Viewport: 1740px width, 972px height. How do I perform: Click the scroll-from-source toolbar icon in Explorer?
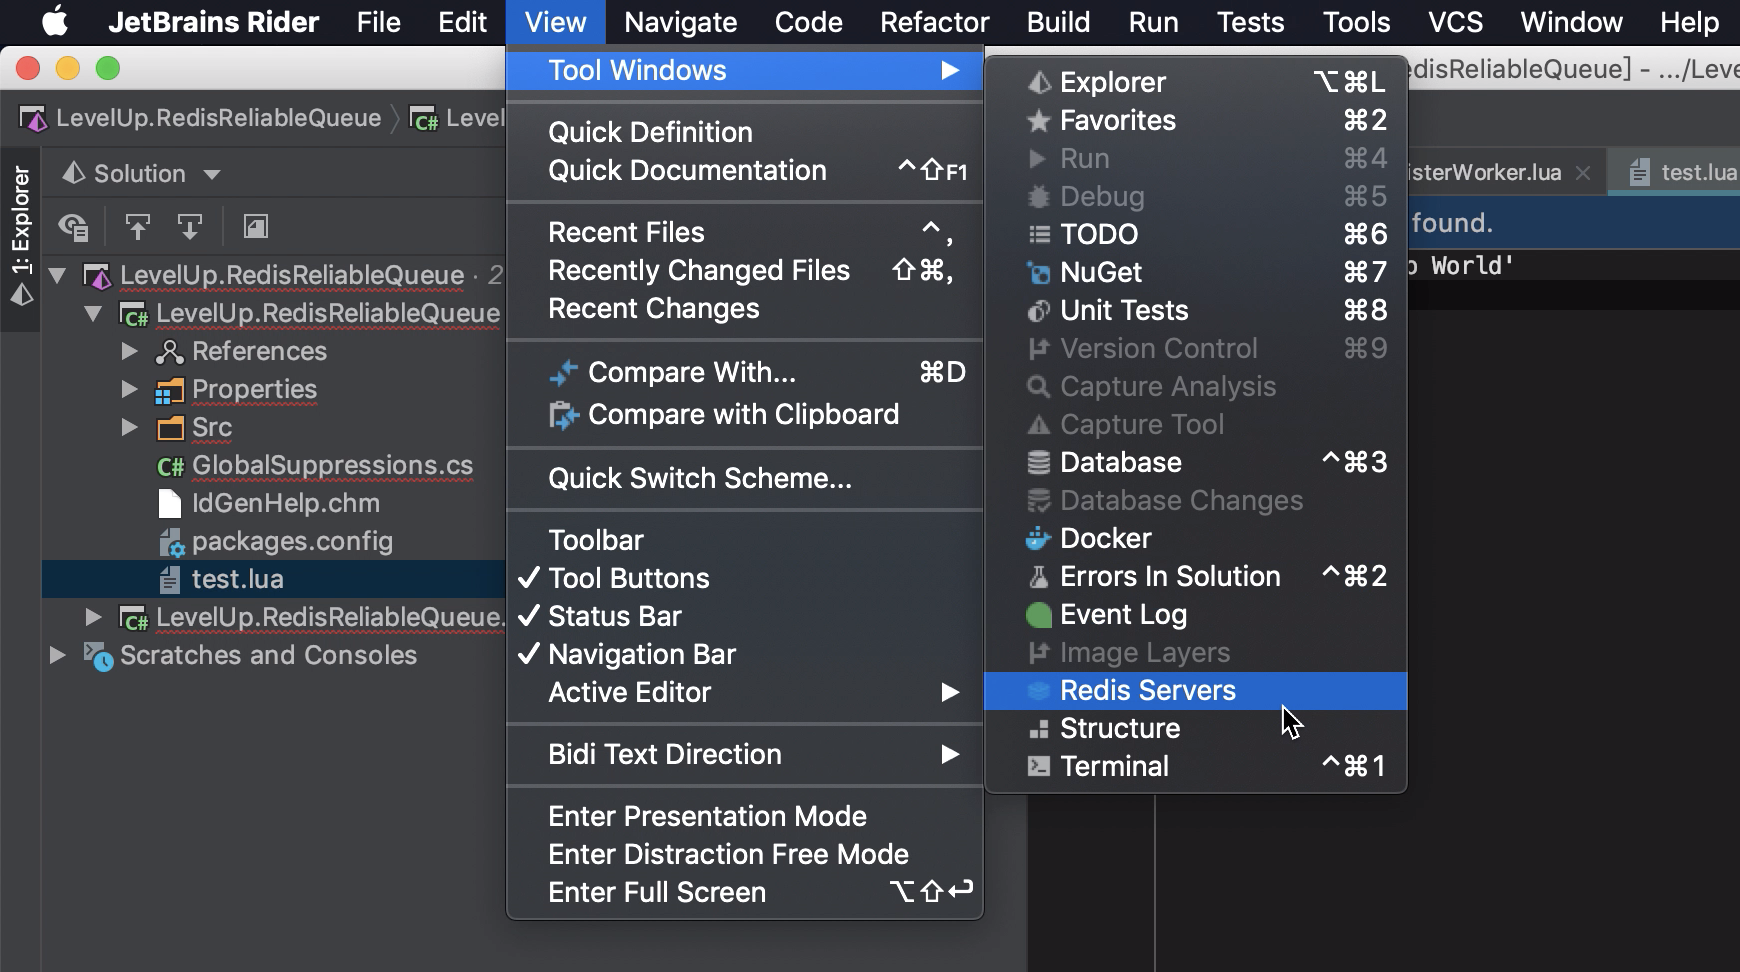pyautogui.click(x=74, y=227)
